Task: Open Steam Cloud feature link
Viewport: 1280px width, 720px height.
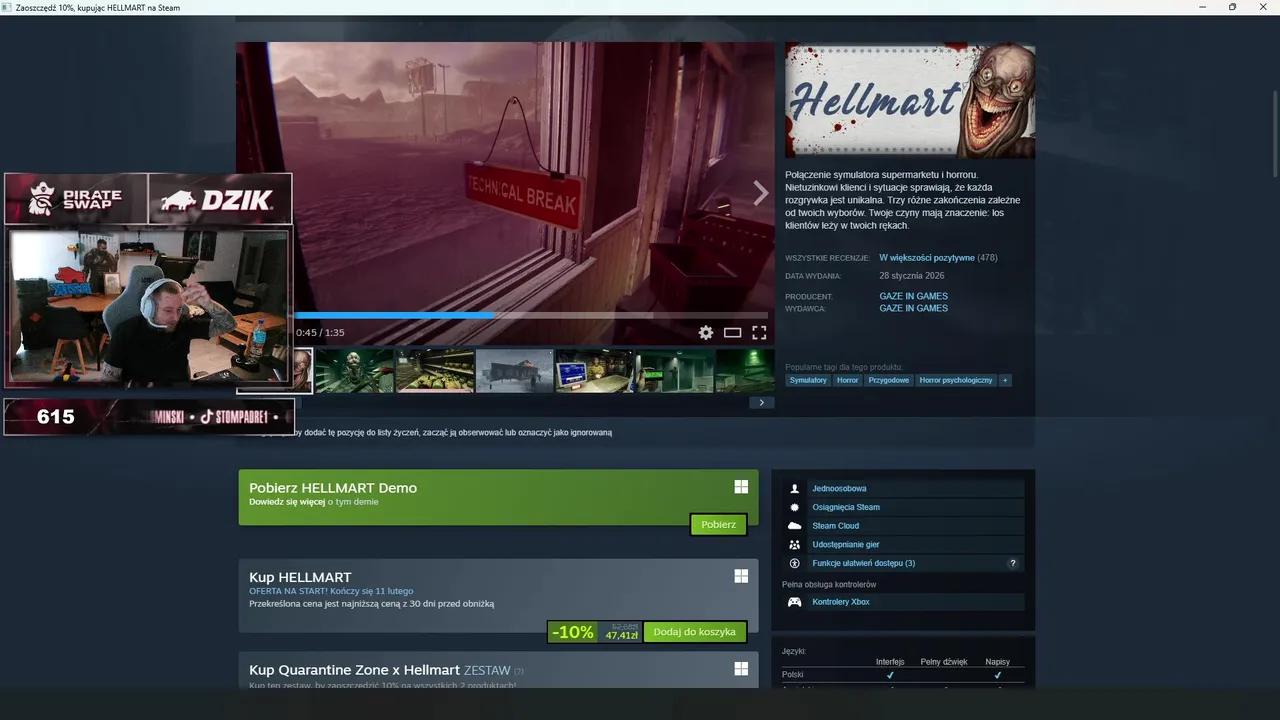Action: click(x=835, y=526)
